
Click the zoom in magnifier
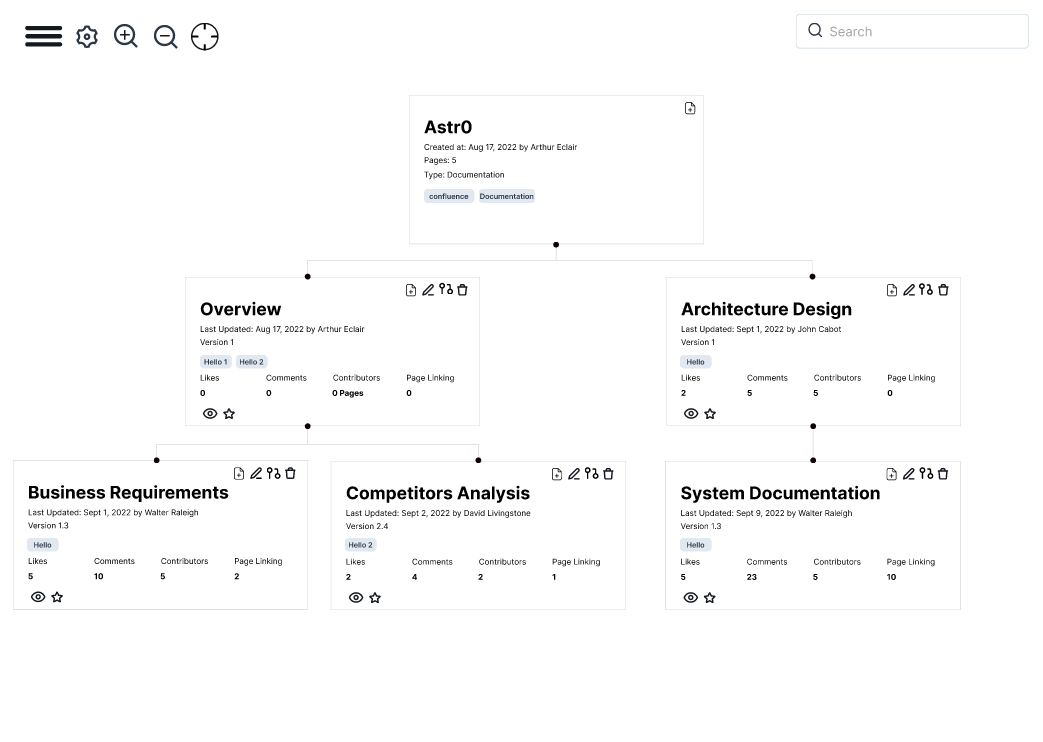126,36
